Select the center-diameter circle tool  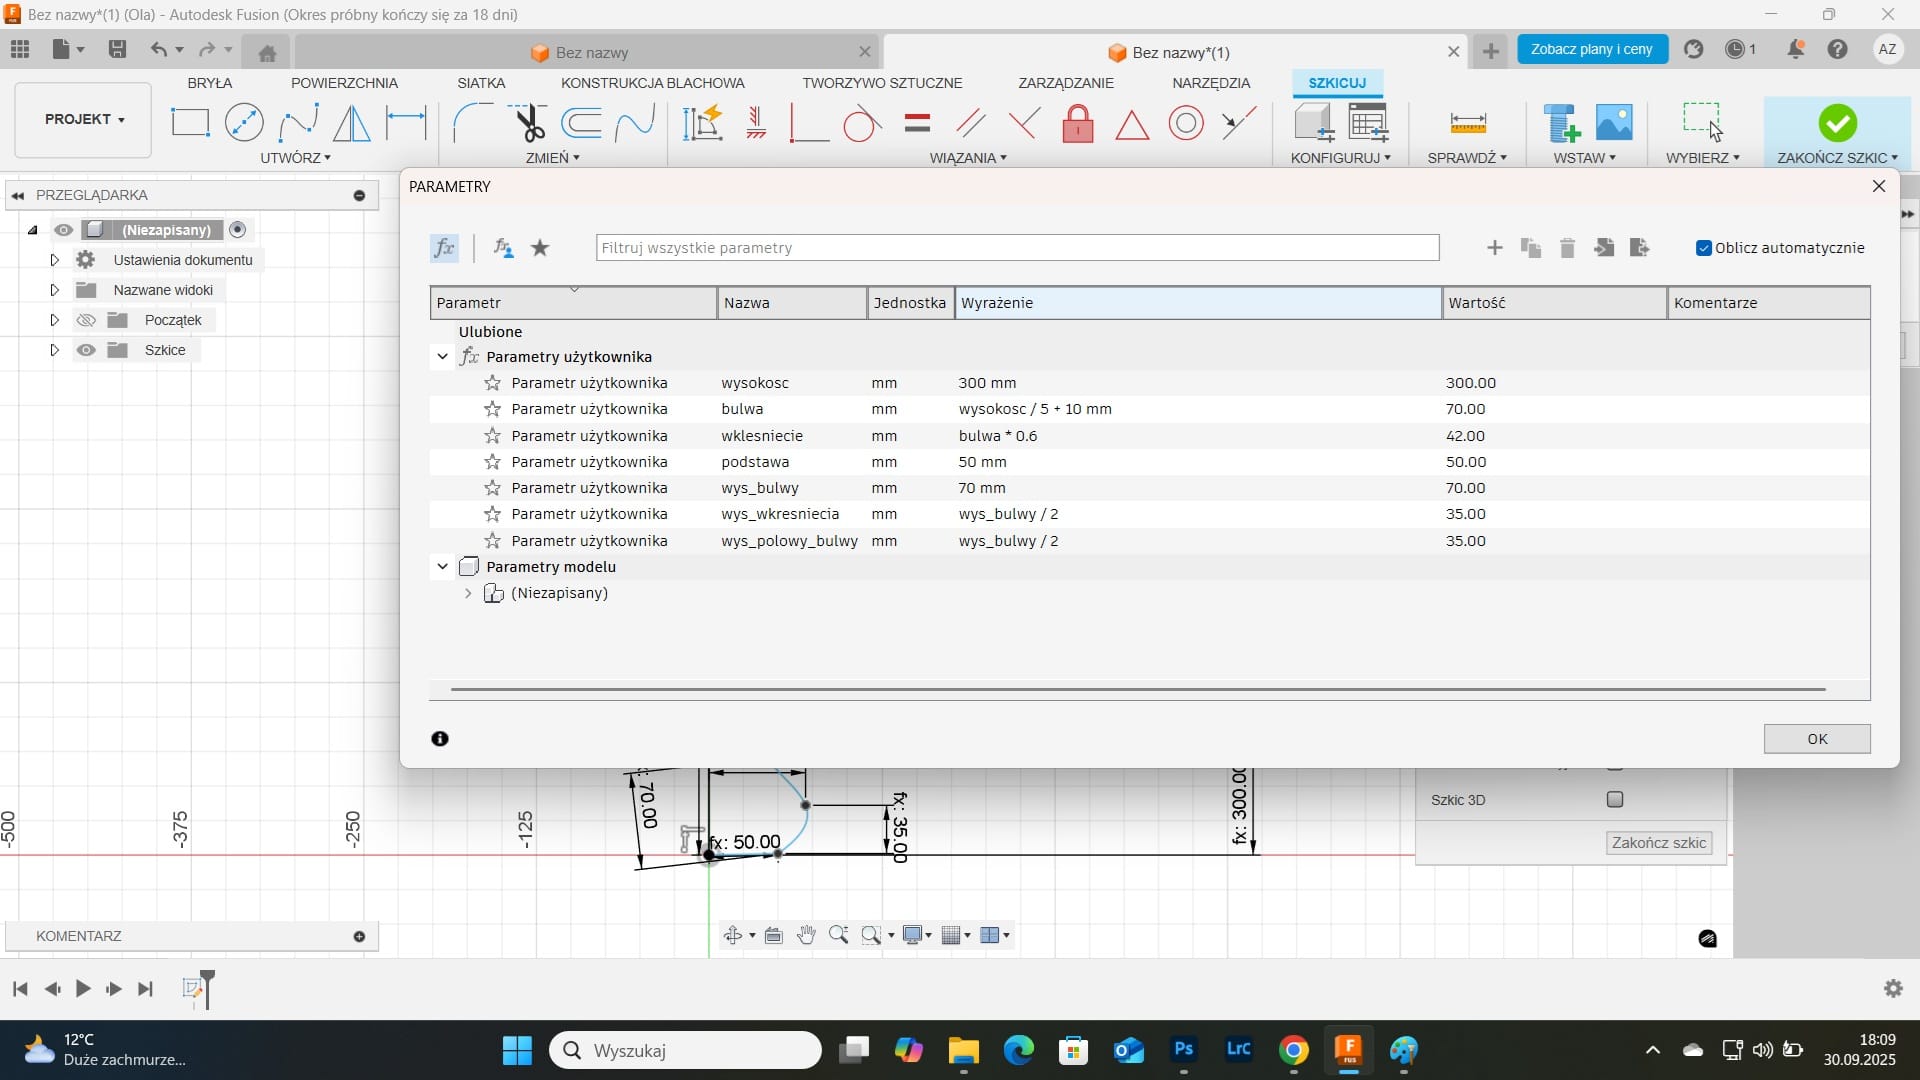(x=244, y=123)
